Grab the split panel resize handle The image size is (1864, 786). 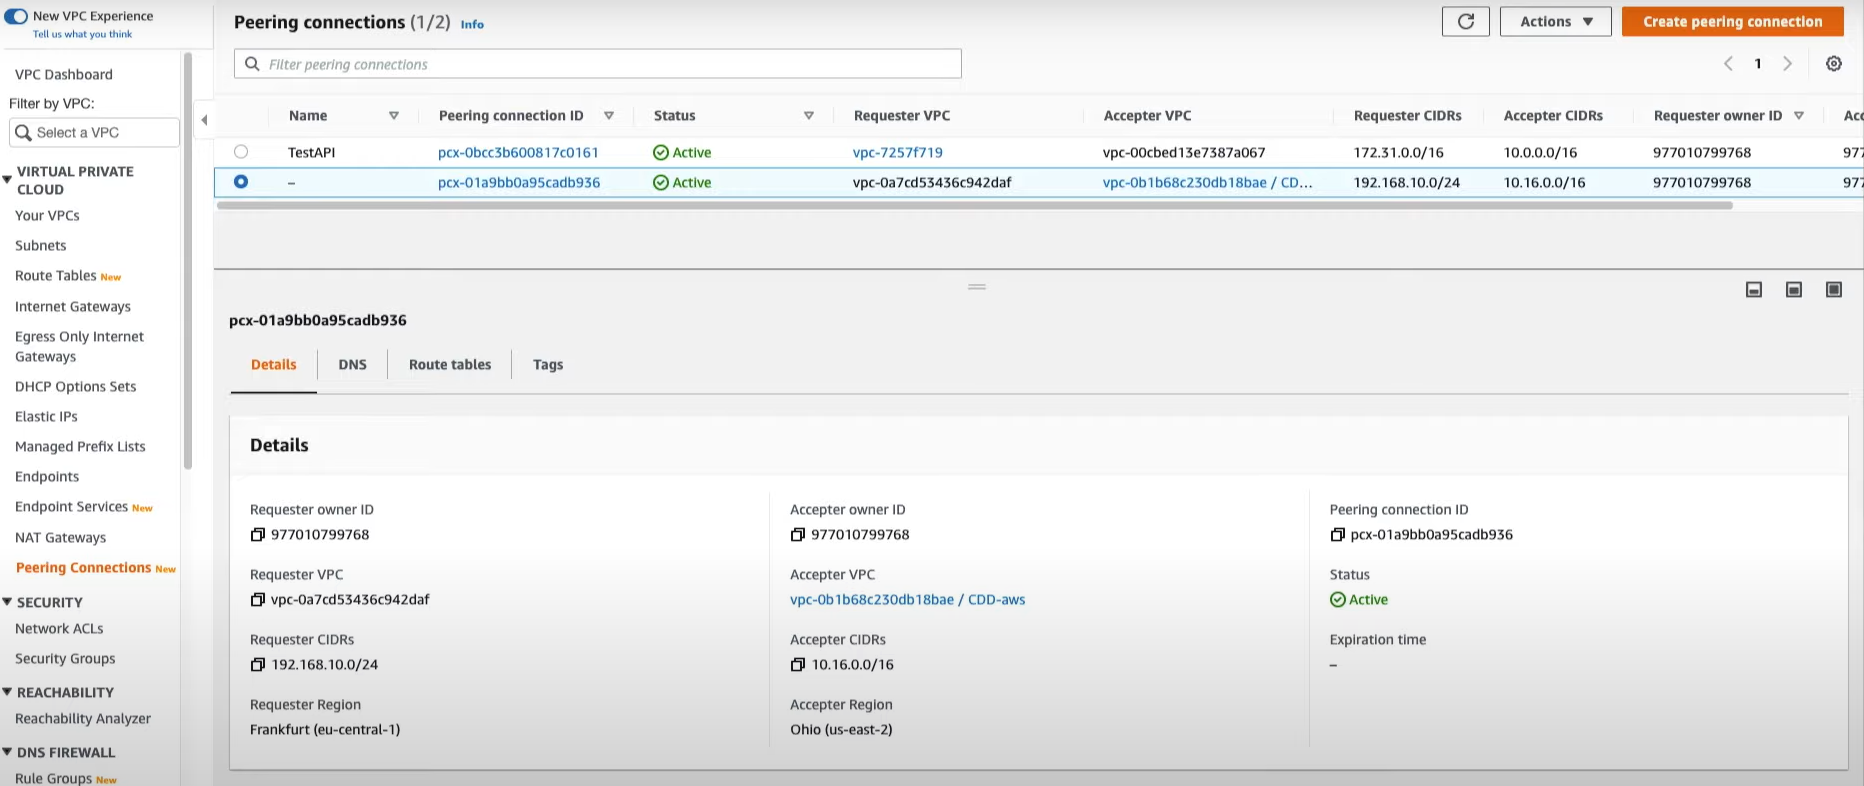977,287
